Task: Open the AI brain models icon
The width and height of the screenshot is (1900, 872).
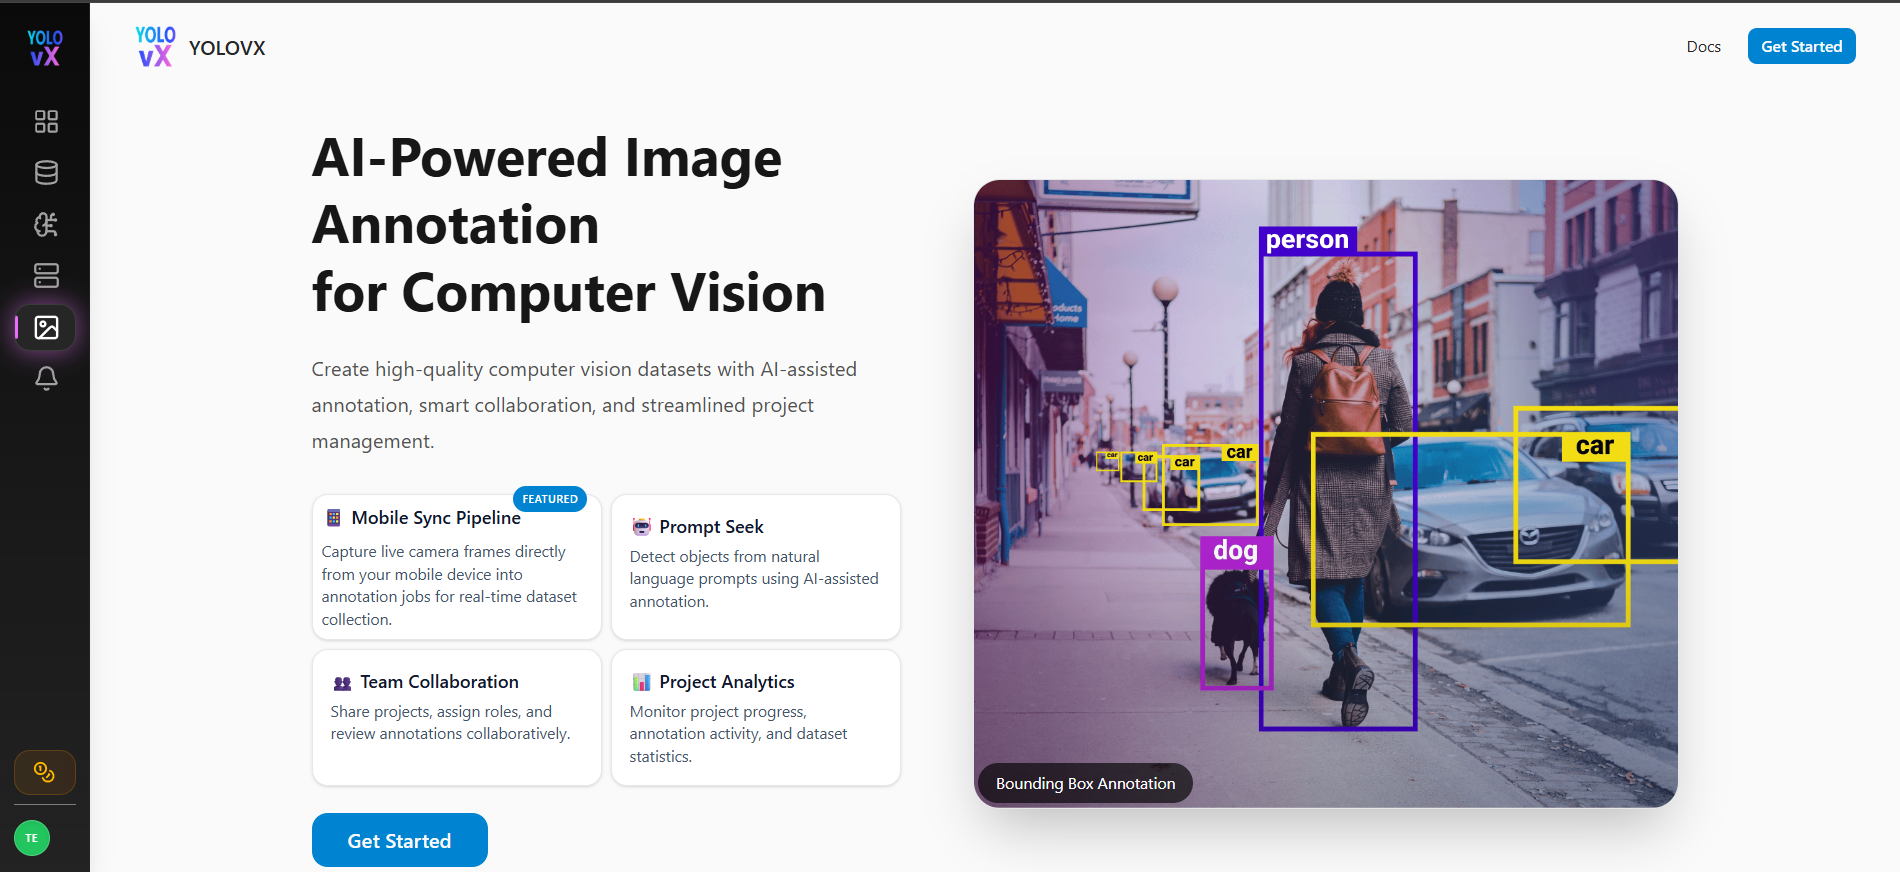Action: click(46, 224)
